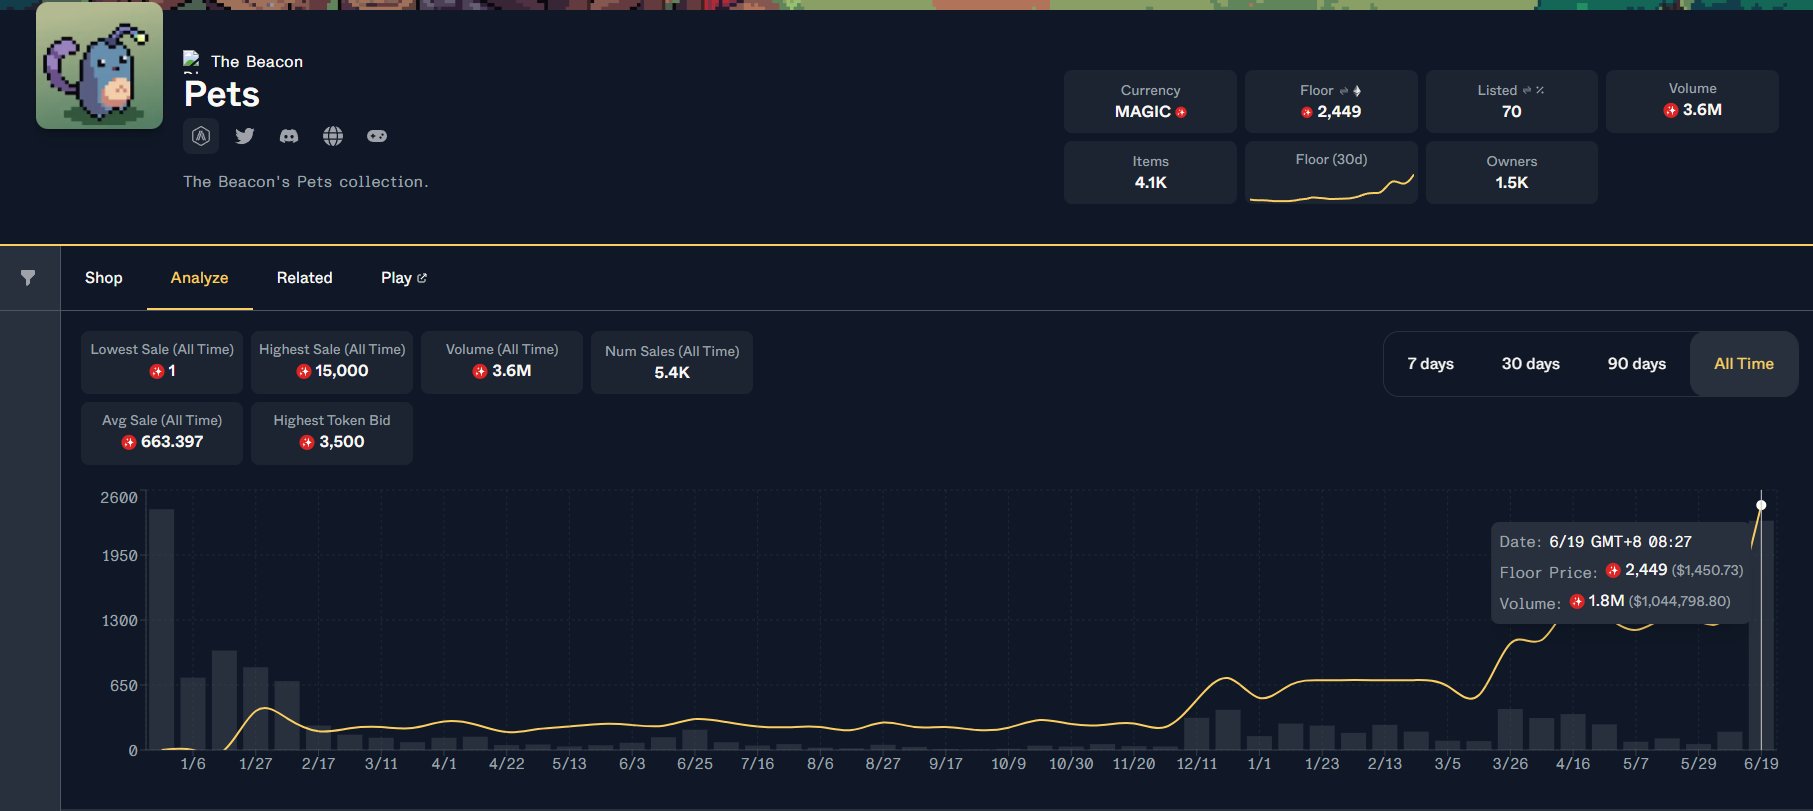Click the Highest Sale 15,000 card
The width and height of the screenshot is (1813, 811).
(332, 362)
